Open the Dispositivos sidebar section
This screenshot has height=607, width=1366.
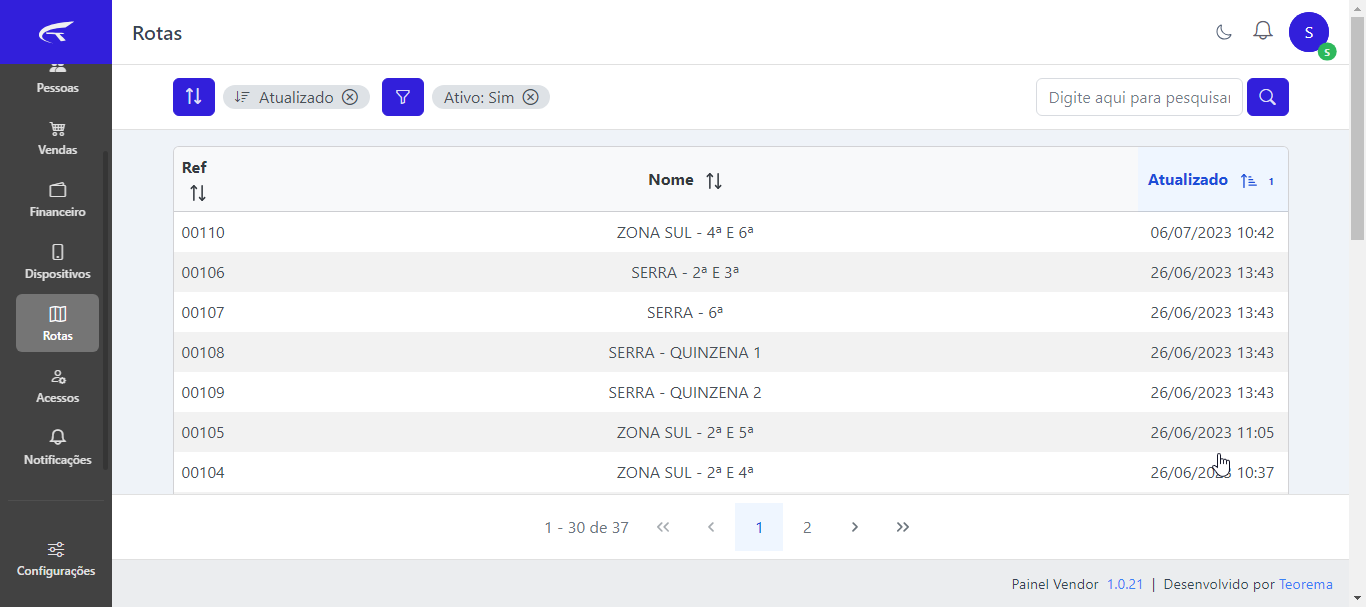[x=57, y=262]
